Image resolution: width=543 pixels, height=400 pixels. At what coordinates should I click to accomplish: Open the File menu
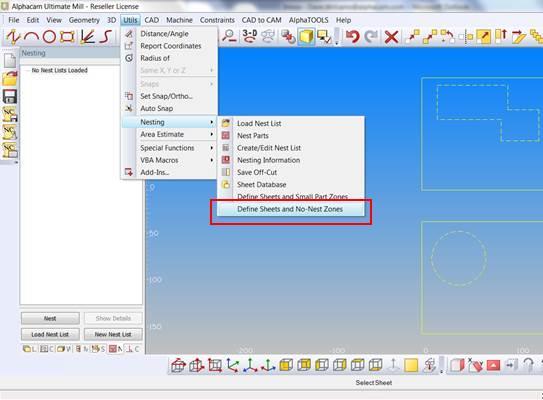pos(14,20)
